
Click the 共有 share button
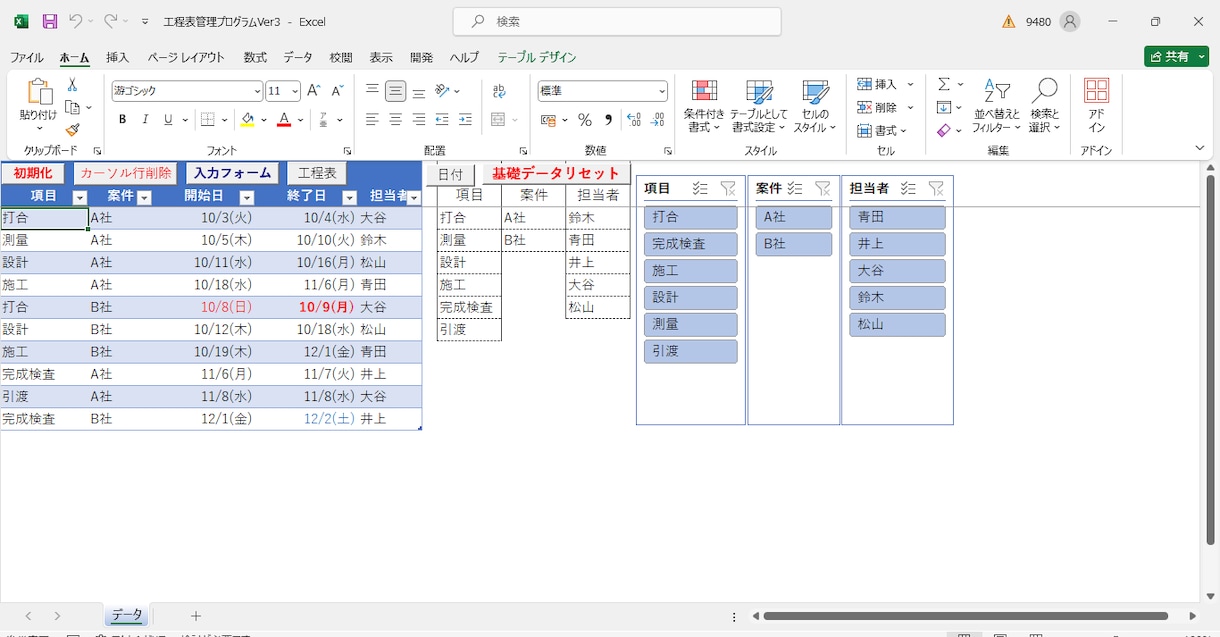pyautogui.click(x=1176, y=57)
